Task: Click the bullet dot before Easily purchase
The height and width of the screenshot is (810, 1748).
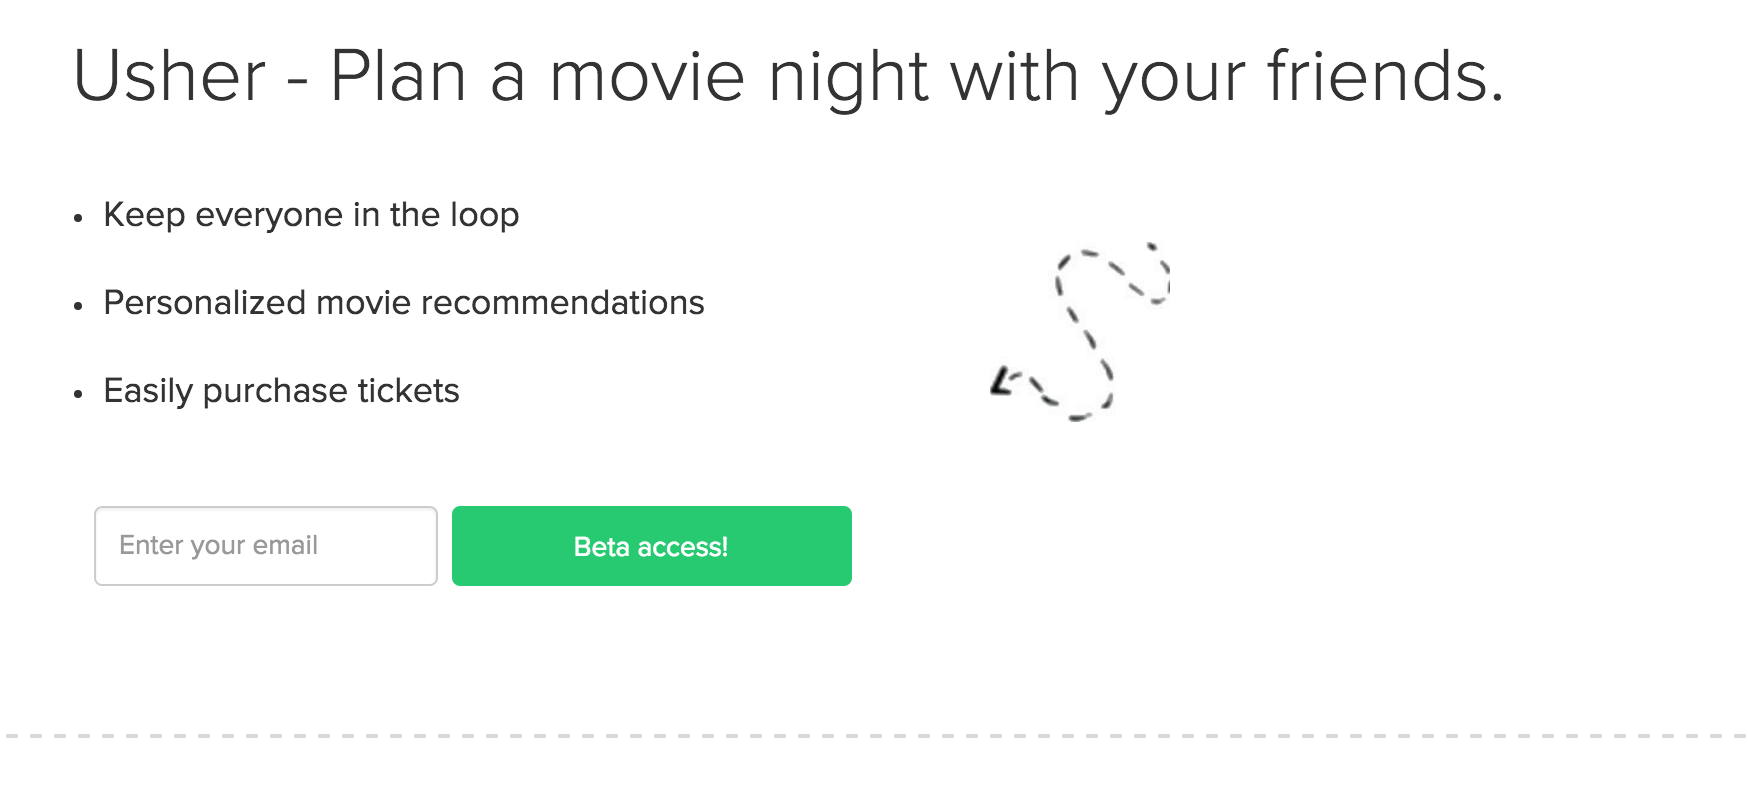Action: coord(78,394)
